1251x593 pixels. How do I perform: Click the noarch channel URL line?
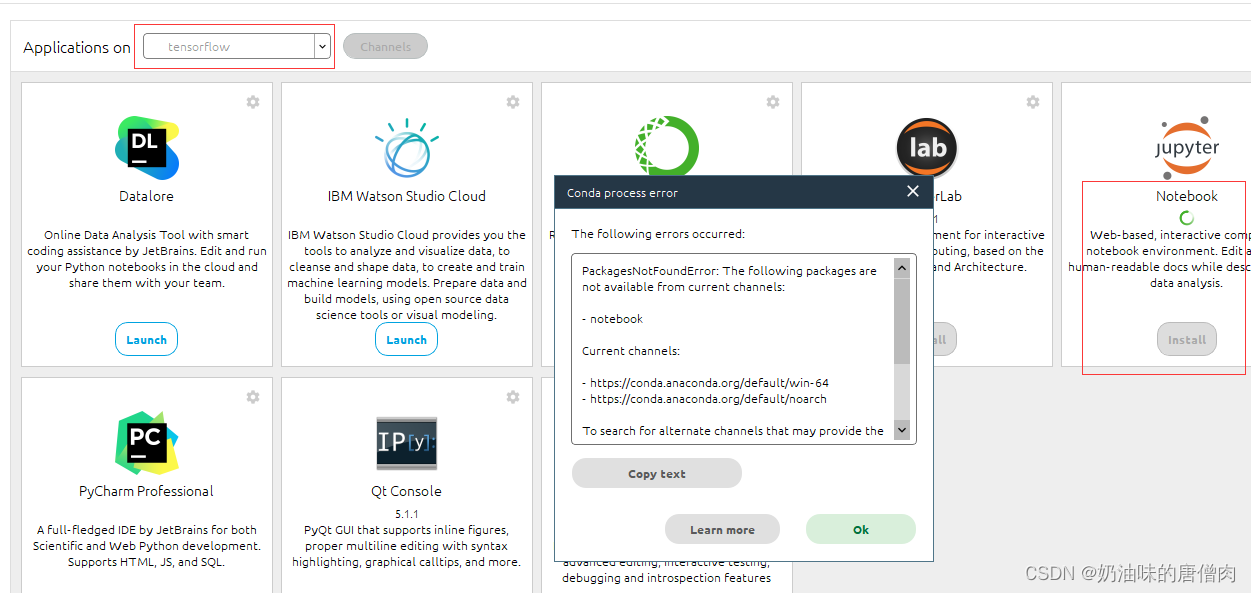click(704, 399)
